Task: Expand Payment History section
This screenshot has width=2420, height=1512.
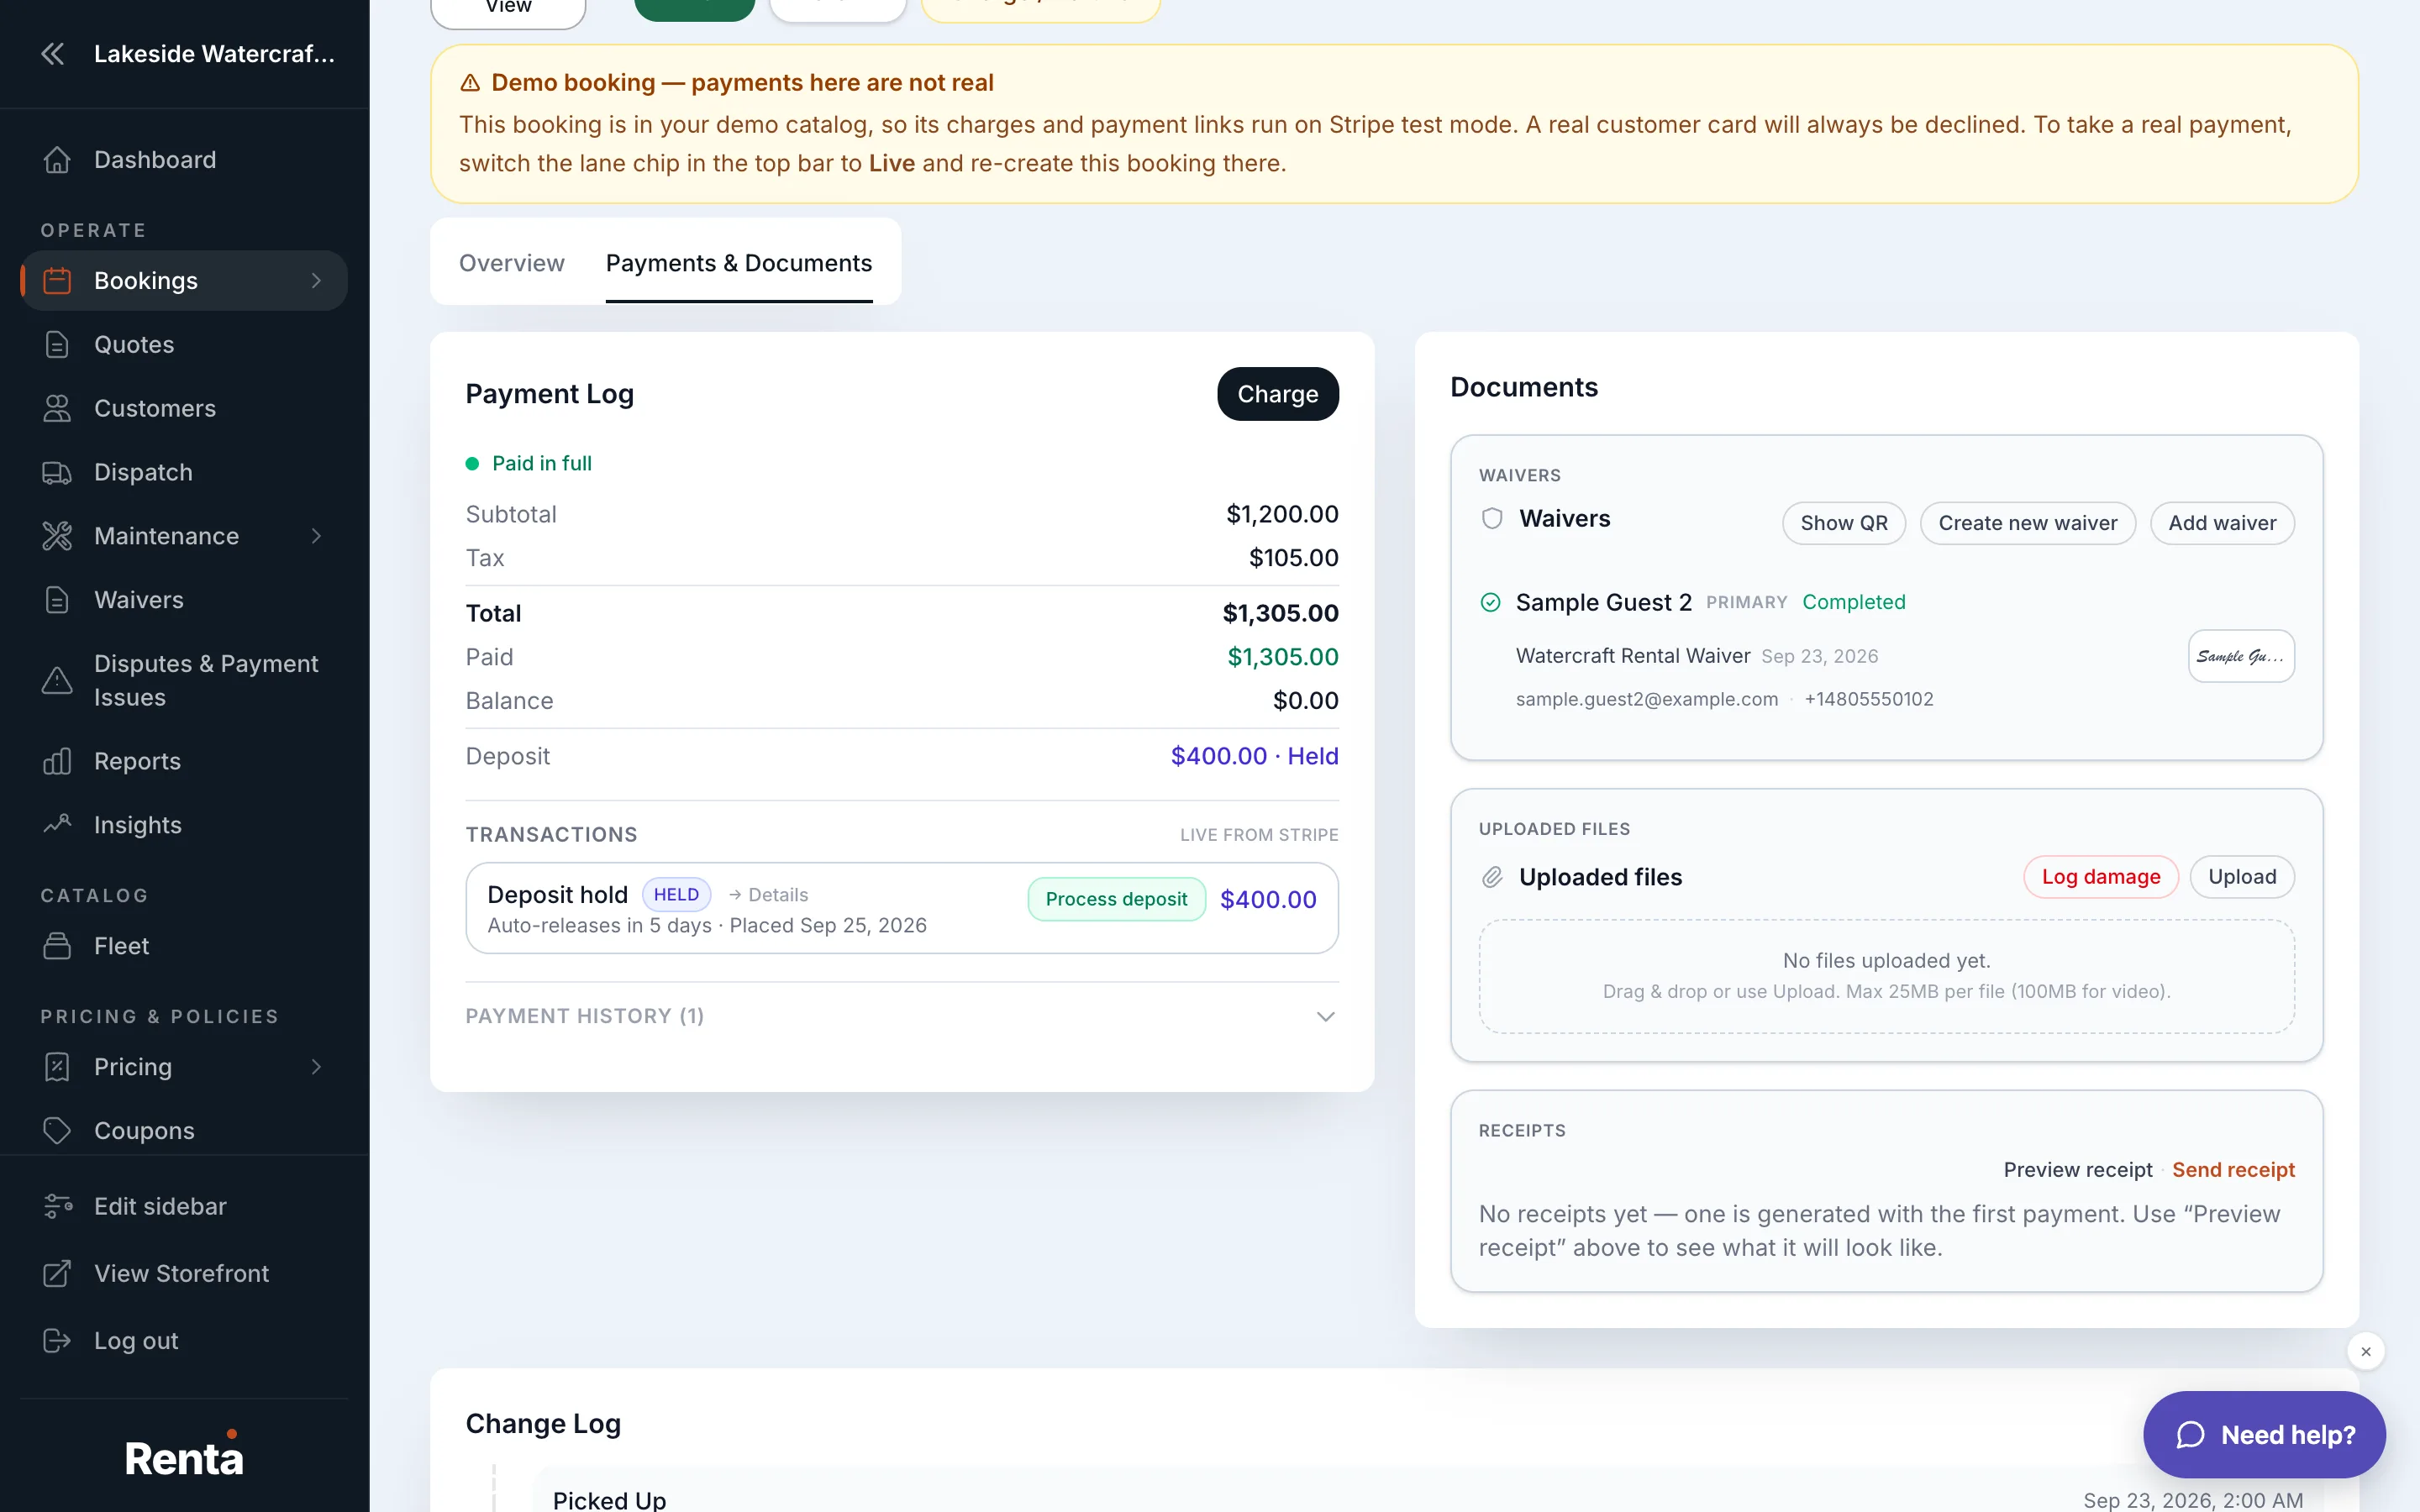Action: 902,1017
